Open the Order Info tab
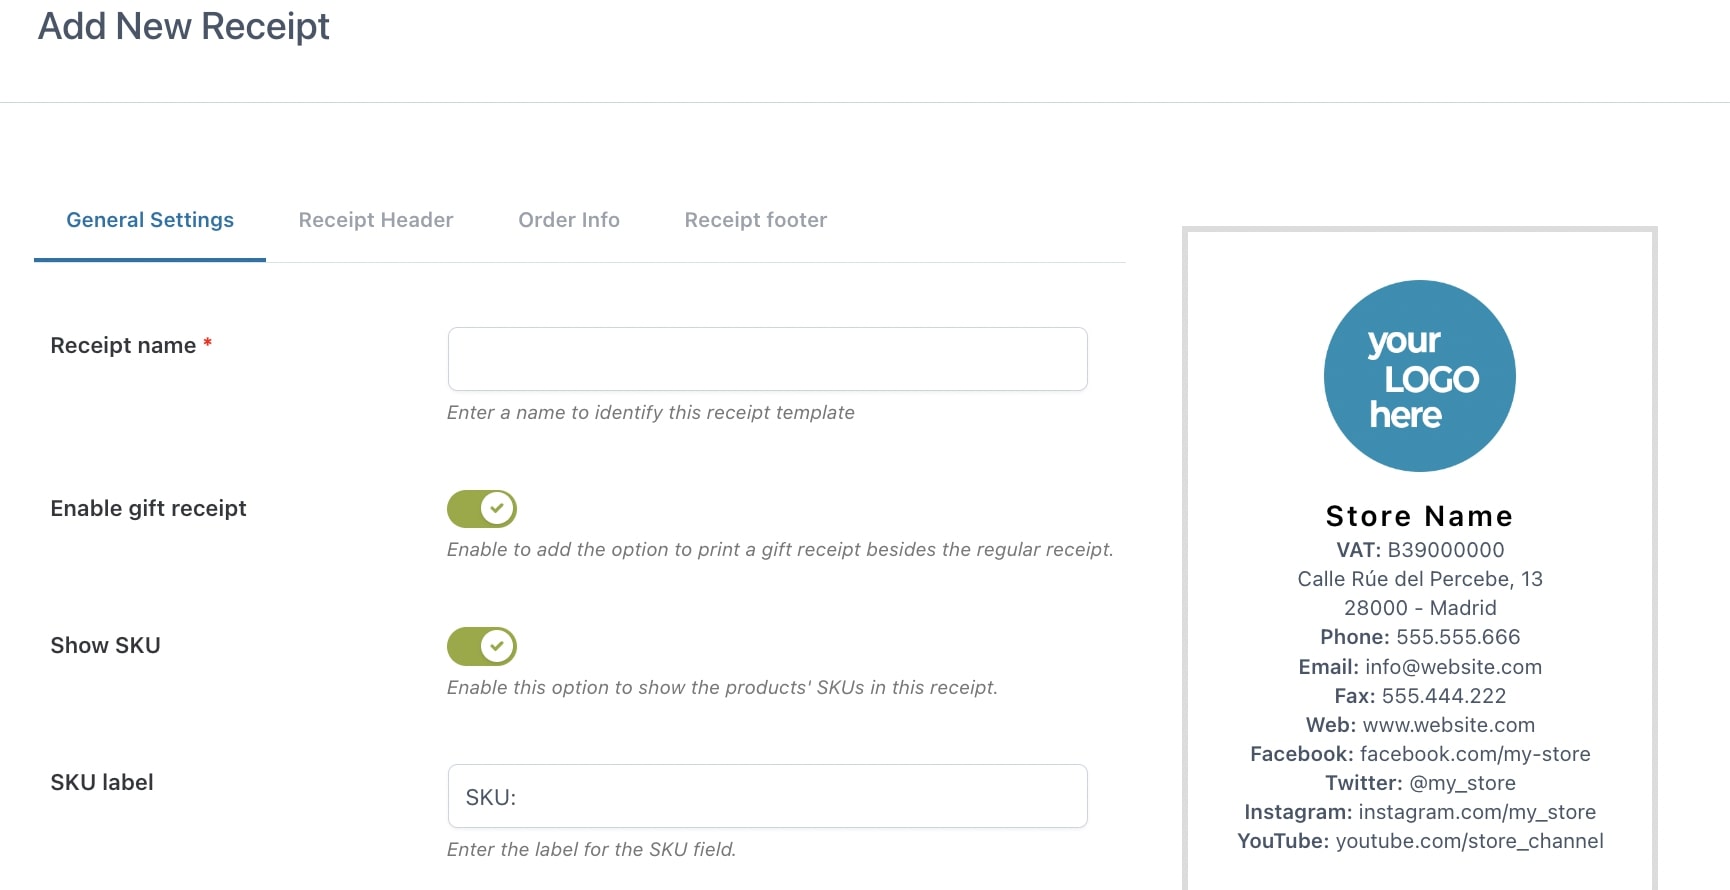Viewport: 1730px width, 890px height. 569,220
